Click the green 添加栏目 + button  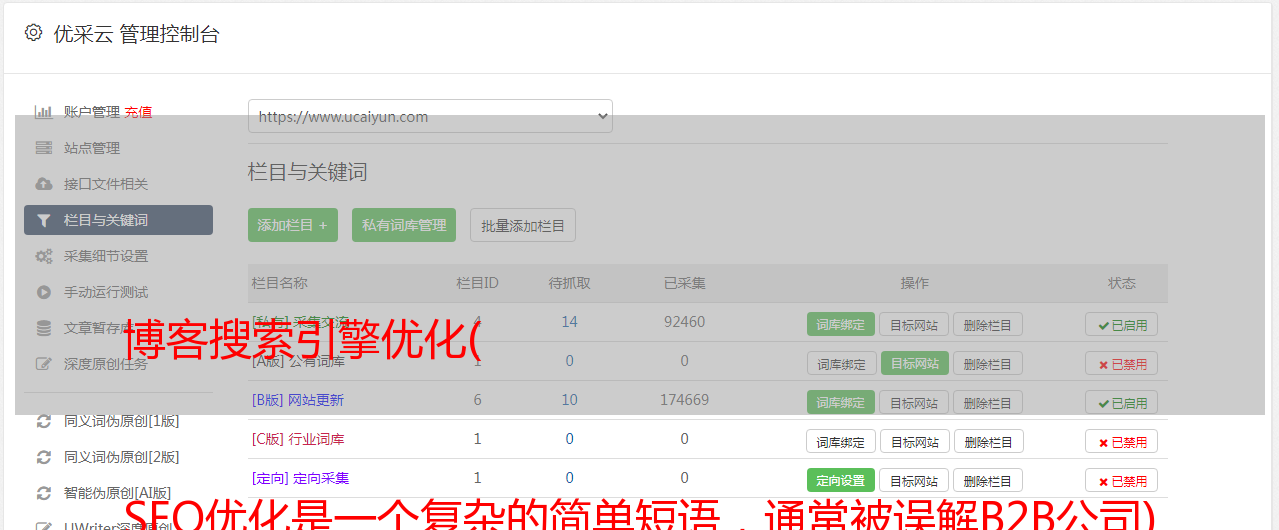293,225
